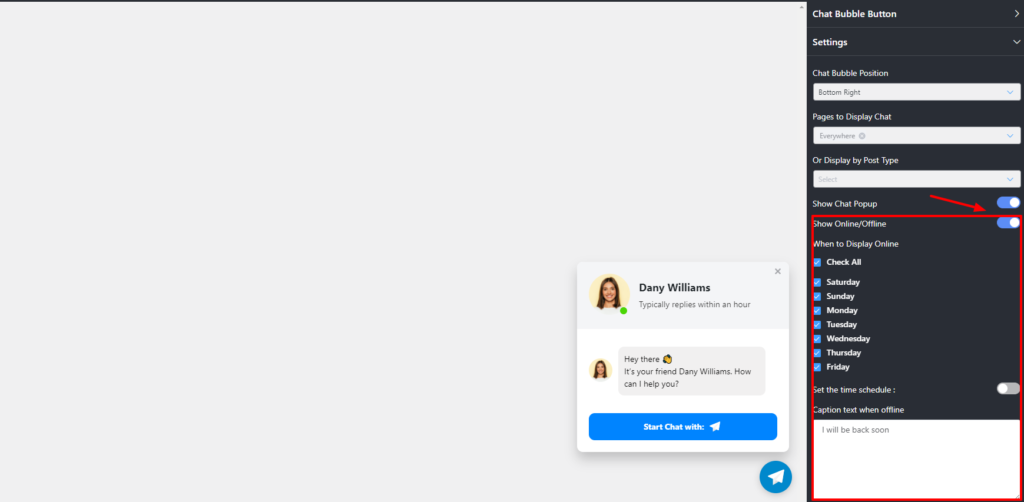1024x502 pixels.
Task: Click 'Typically replies within an hour' text
Action: click(x=694, y=304)
